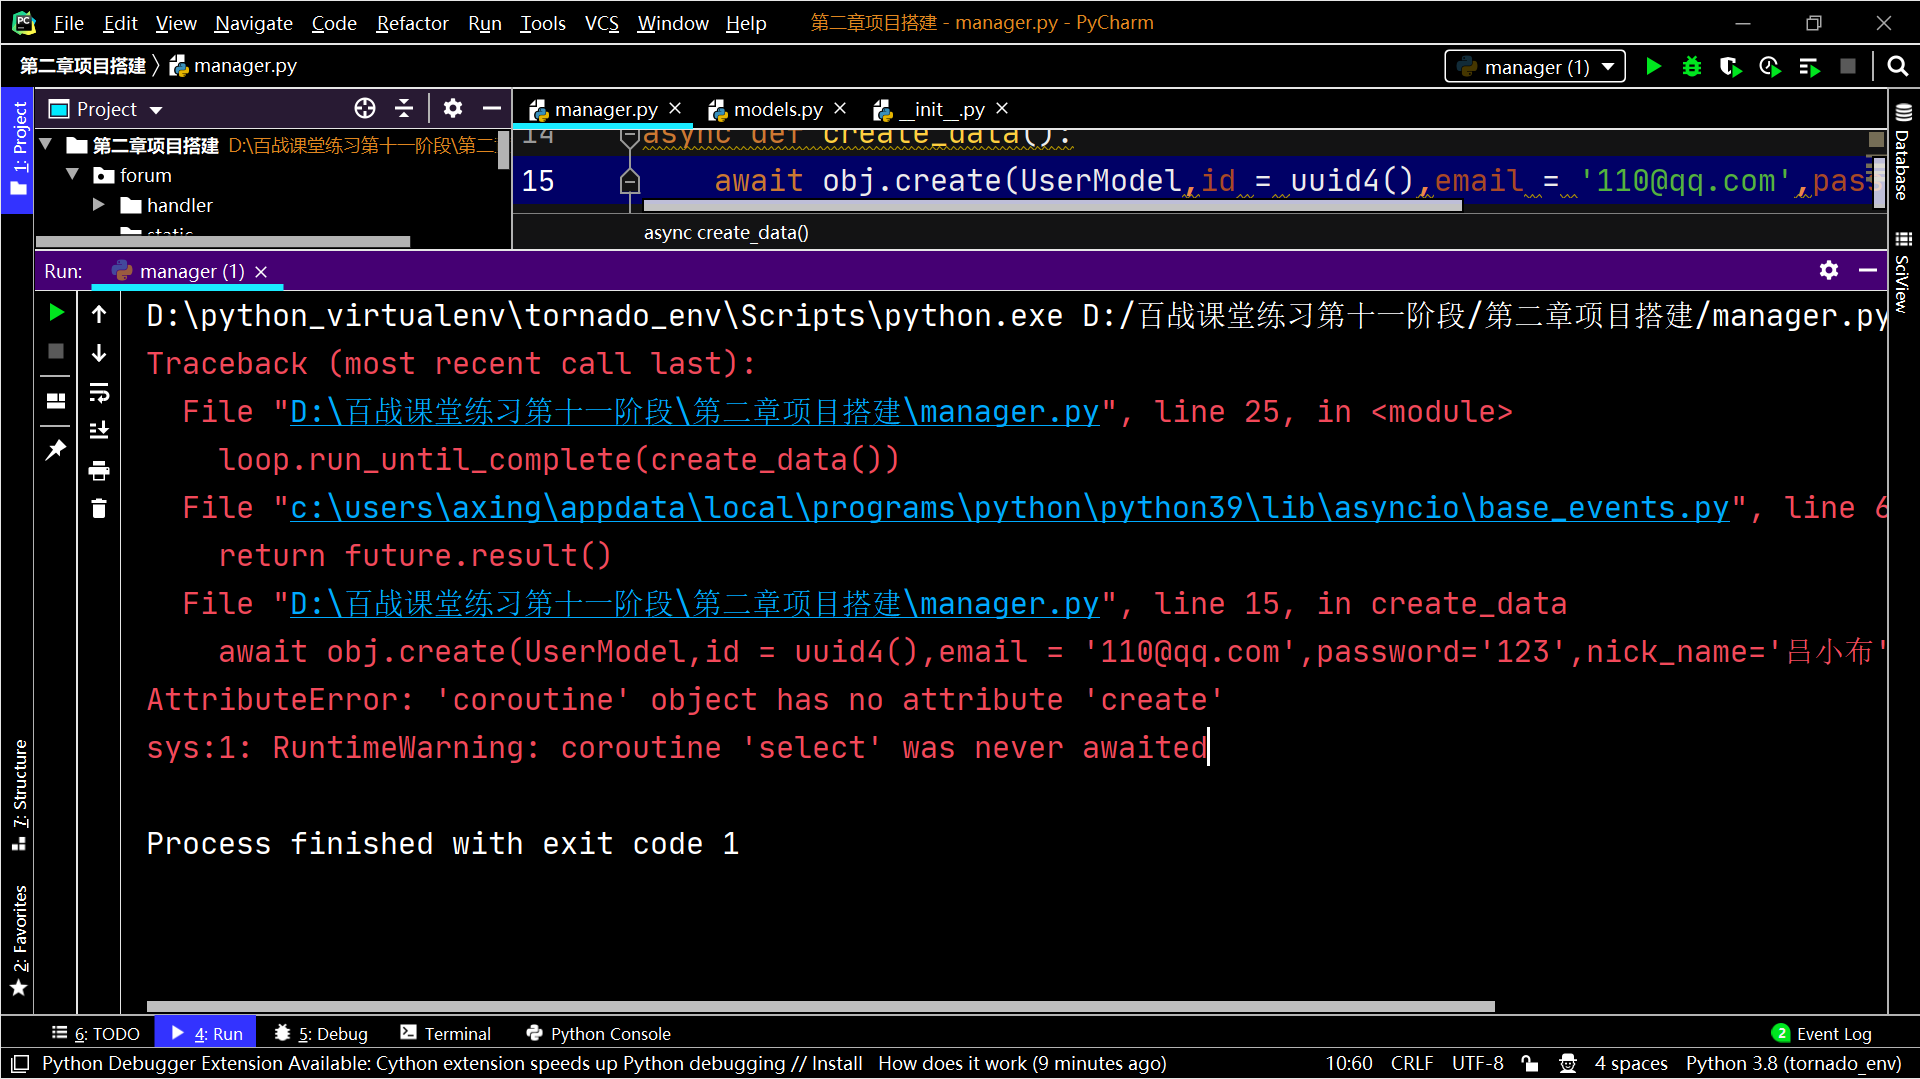Image resolution: width=1920 pixels, height=1079 pixels.
Task: Click the Project panel horizontal scrollbar
Action: tap(223, 241)
